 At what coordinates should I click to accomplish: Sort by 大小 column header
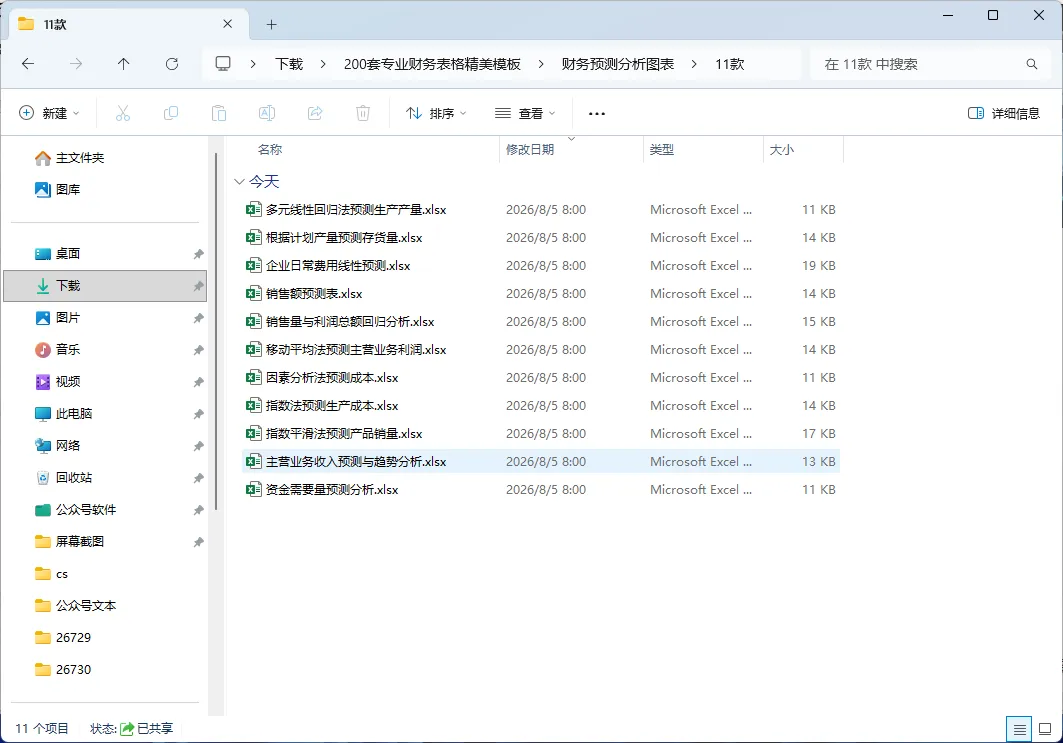(803, 149)
